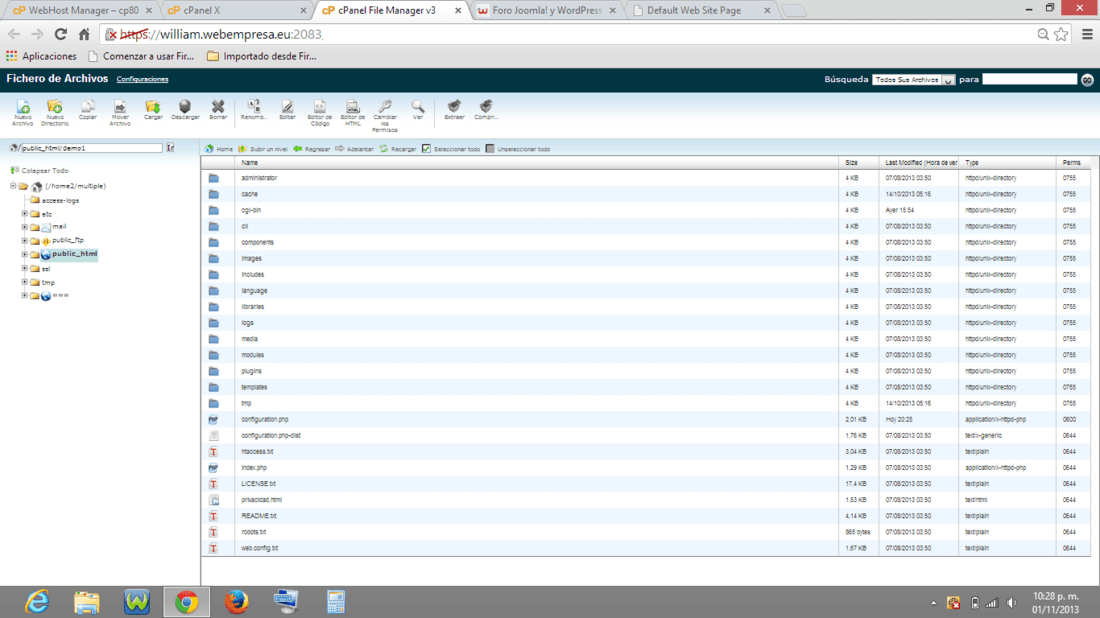
Task: Select public_html in folder tree
Action: click(74, 254)
